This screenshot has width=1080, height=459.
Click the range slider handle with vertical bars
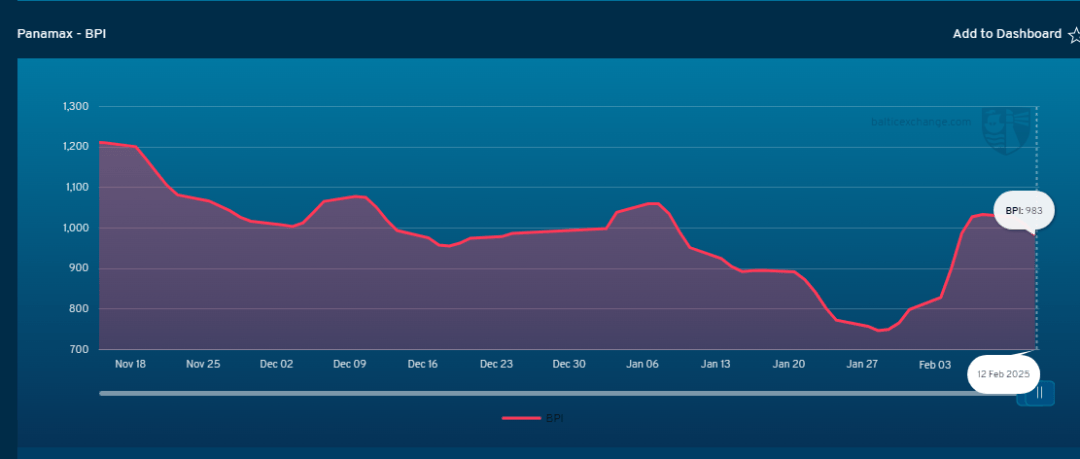pyautogui.click(x=1040, y=394)
